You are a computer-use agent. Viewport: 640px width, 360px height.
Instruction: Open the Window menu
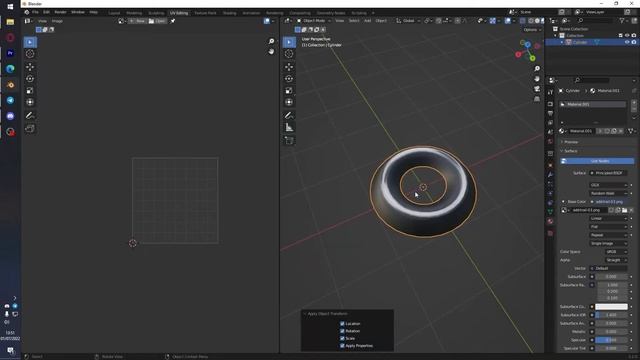pos(78,12)
